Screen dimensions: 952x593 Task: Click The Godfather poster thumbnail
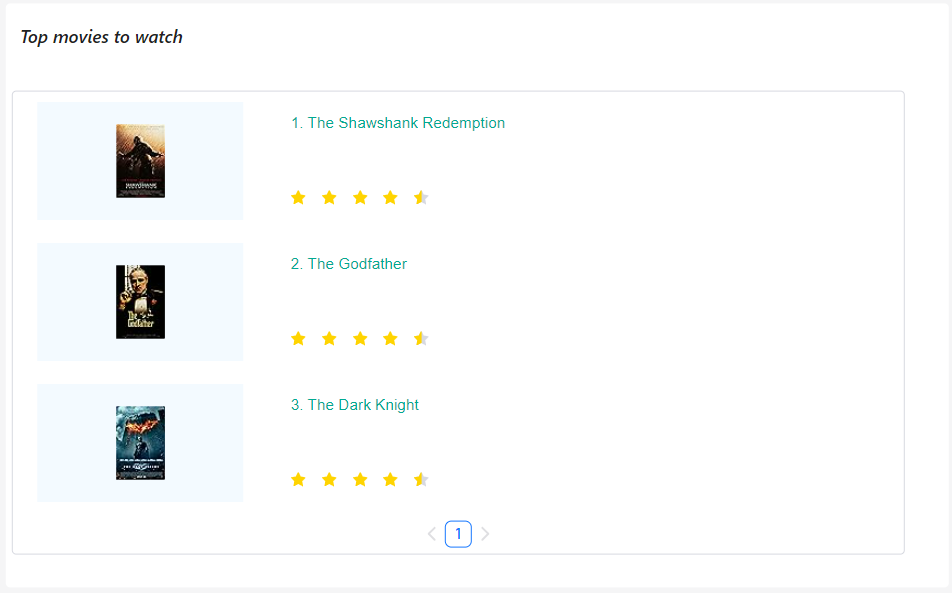pyautogui.click(x=140, y=302)
